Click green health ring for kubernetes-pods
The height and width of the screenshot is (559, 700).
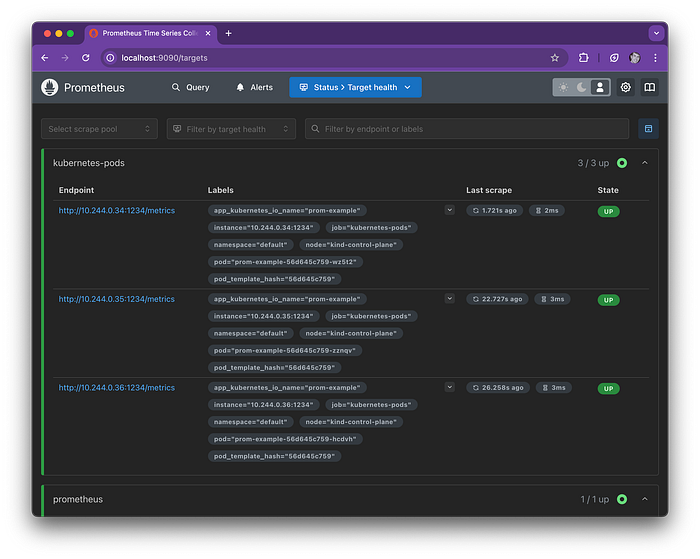[622, 163]
